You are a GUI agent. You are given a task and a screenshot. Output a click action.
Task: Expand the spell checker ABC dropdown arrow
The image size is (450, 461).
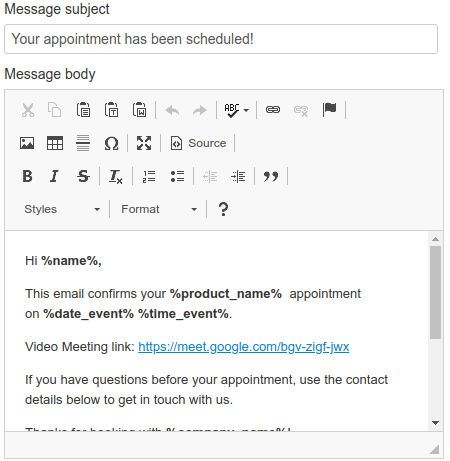pyautogui.click(x=246, y=110)
